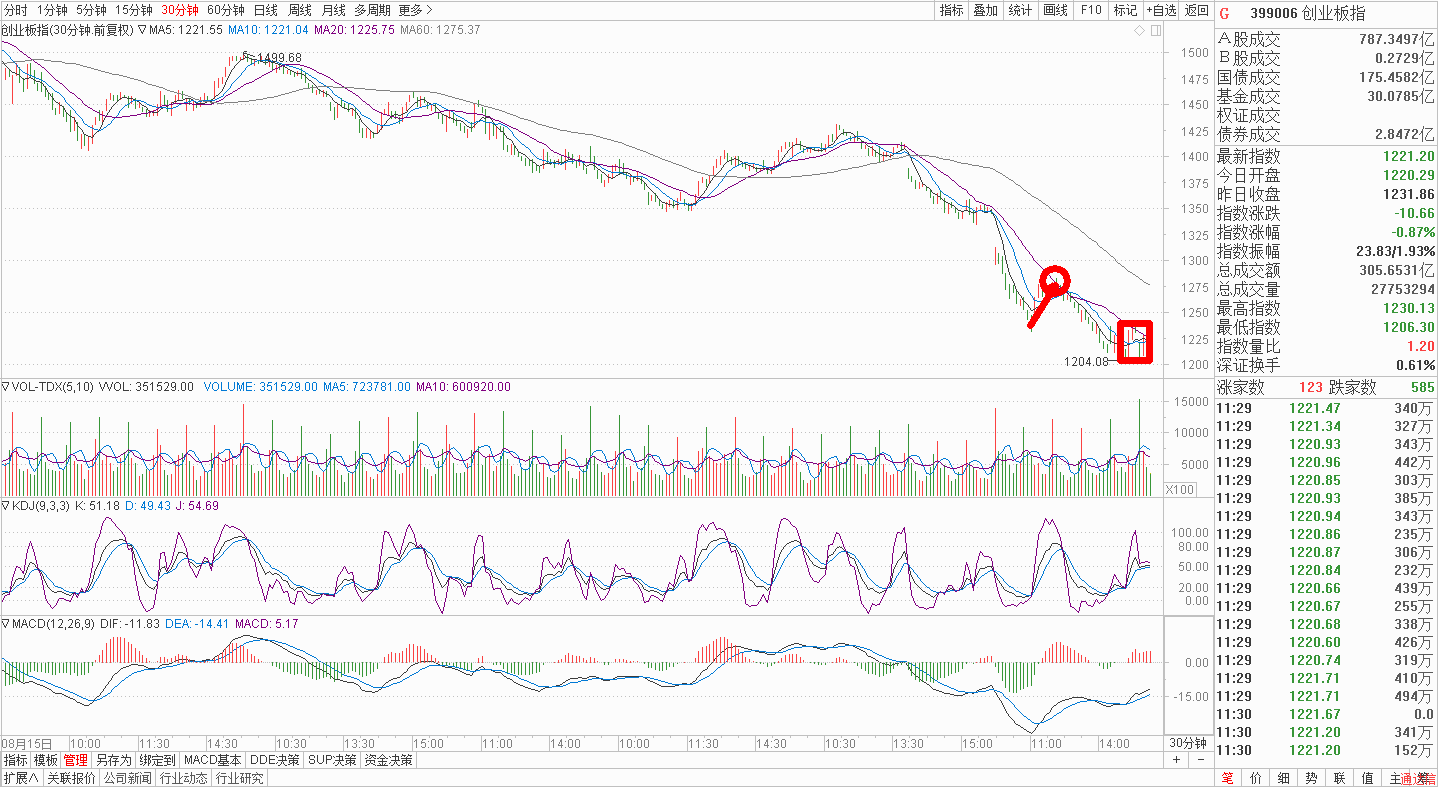Select the 联 linked tab
This screenshot has height=787, width=1438.
click(1339, 778)
